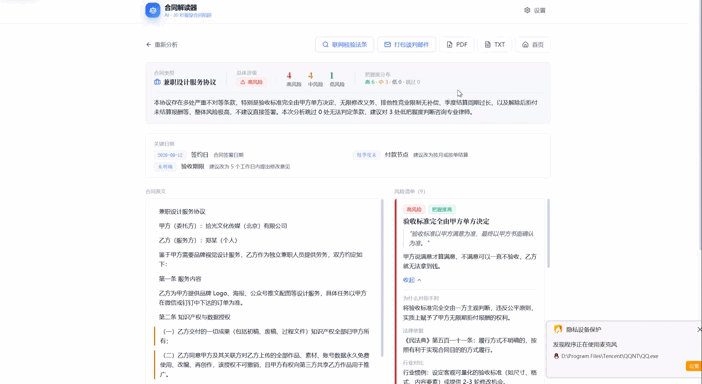Image resolution: width=702 pixels, height=384 pixels.
Task: Click the QQ.exe file path in popup
Action: click(x=609, y=356)
